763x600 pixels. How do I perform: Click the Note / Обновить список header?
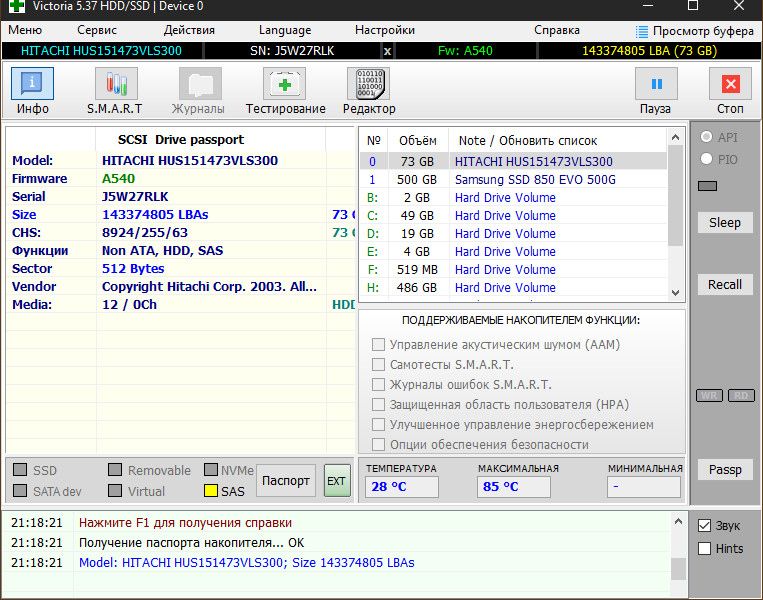click(x=527, y=141)
